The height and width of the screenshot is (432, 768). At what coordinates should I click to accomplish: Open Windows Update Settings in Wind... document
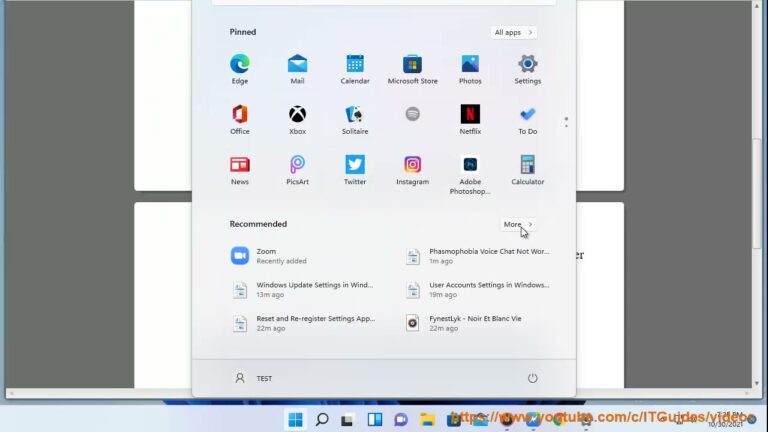pos(304,289)
